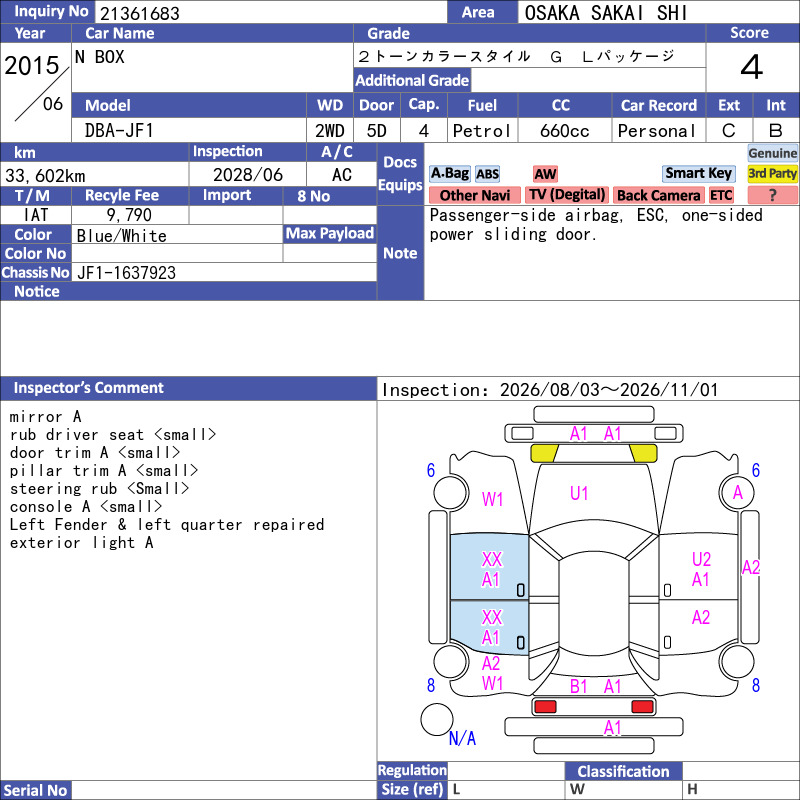Click the Japanese grade description text
Image resolution: width=800 pixels, height=800 pixels.
(516, 56)
